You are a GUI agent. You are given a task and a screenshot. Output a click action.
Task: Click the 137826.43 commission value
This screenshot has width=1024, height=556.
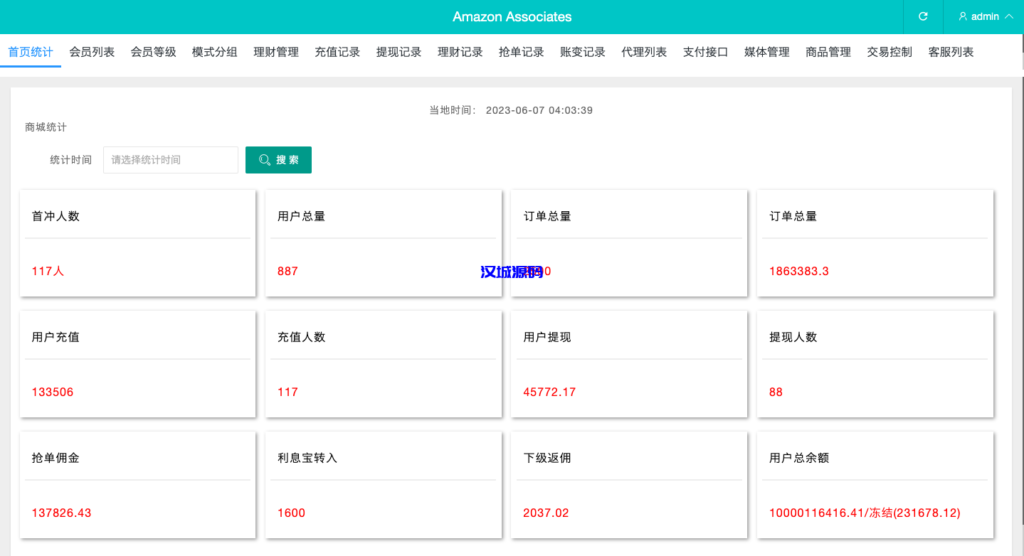(61, 513)
